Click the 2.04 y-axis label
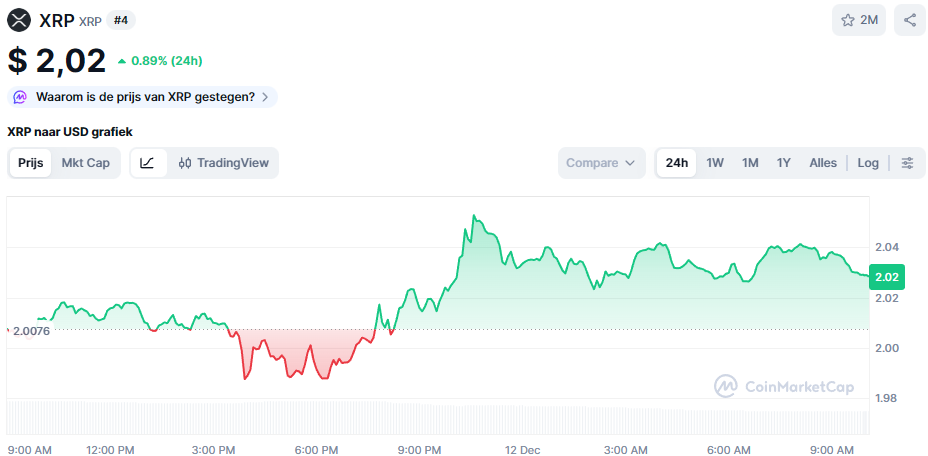Image resolution: width=928 pixels, height=456 pixels. click(x=887, y=247)
